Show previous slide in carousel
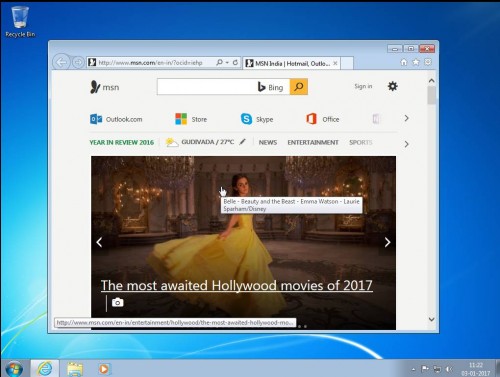The width and height of the screenshot is (500, 377). (x=99, y=242)
